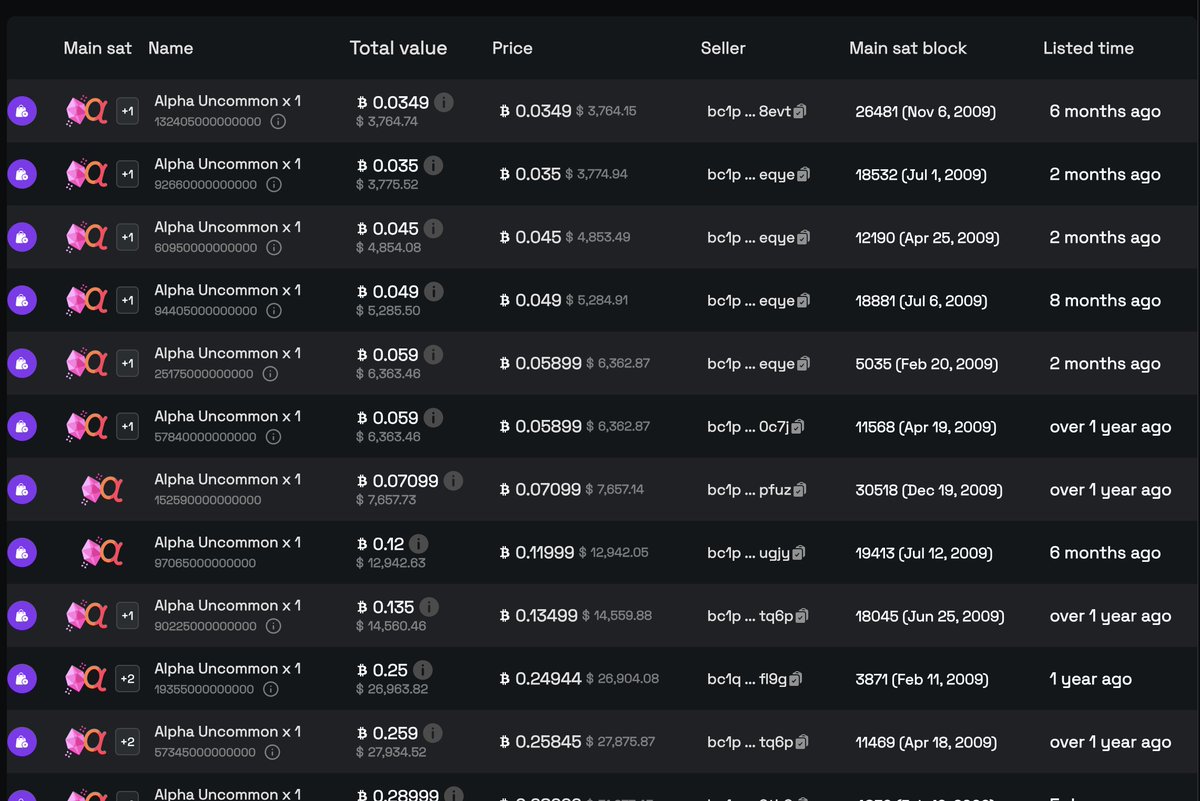Show info for sat number 57345000000000
Image resolution: width=1200 pixels, height=801 pixels.
[270, 752]
